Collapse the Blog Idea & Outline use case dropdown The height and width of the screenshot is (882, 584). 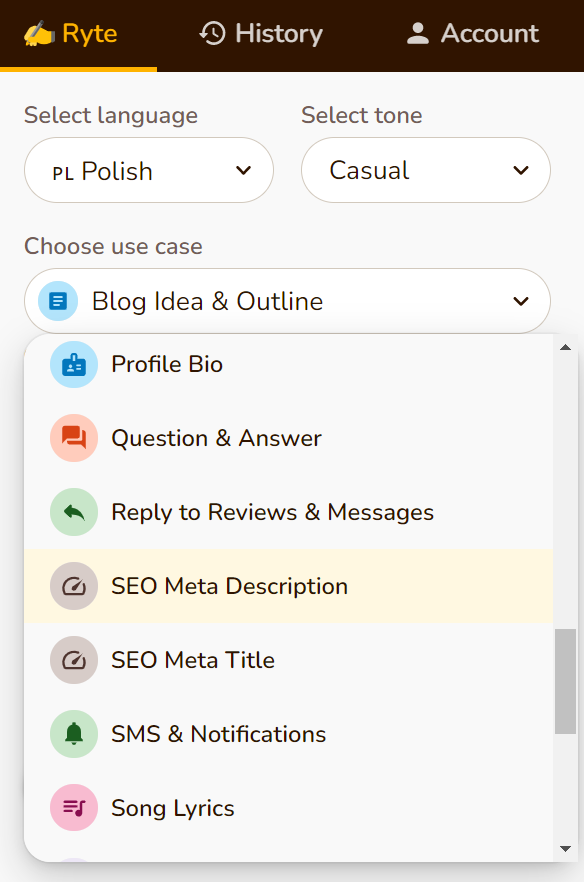coord(287,301)
